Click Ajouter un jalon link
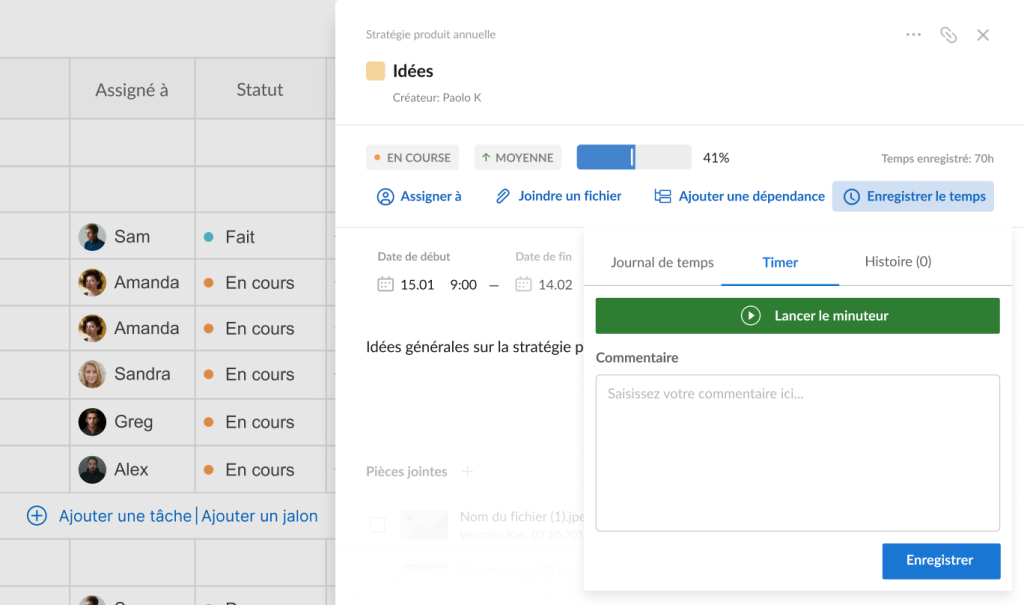Image resolution: width=1024 pixels, height=605 pixels. (259, 515)
